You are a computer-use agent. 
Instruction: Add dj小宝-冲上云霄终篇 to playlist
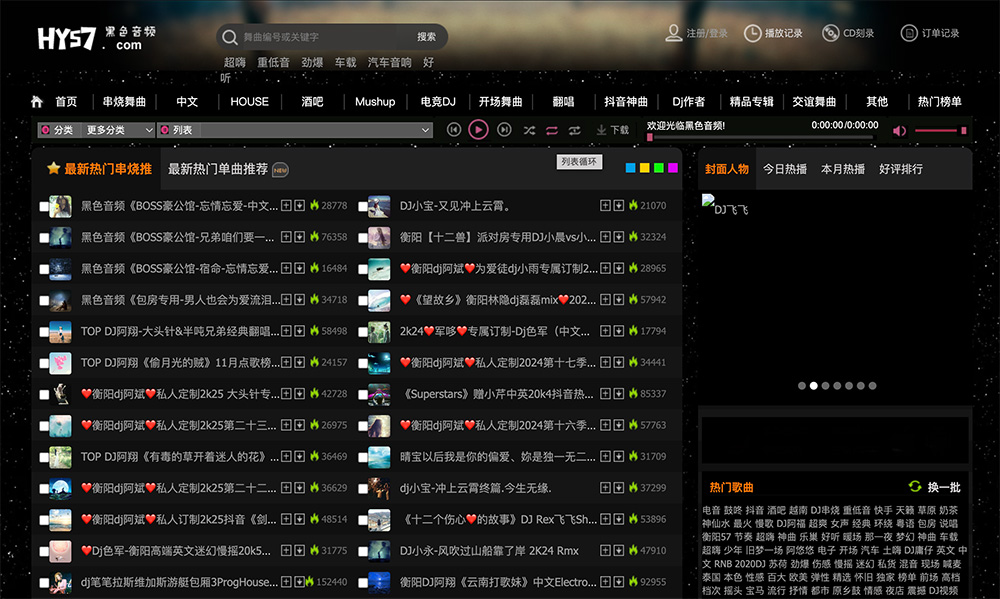pos(605,487)
